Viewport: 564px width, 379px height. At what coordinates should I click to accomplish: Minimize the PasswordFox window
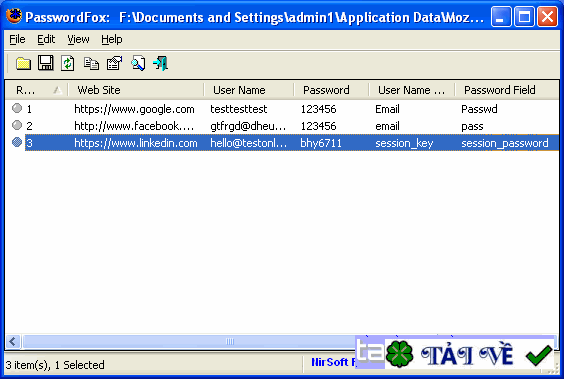pos(501,17)
